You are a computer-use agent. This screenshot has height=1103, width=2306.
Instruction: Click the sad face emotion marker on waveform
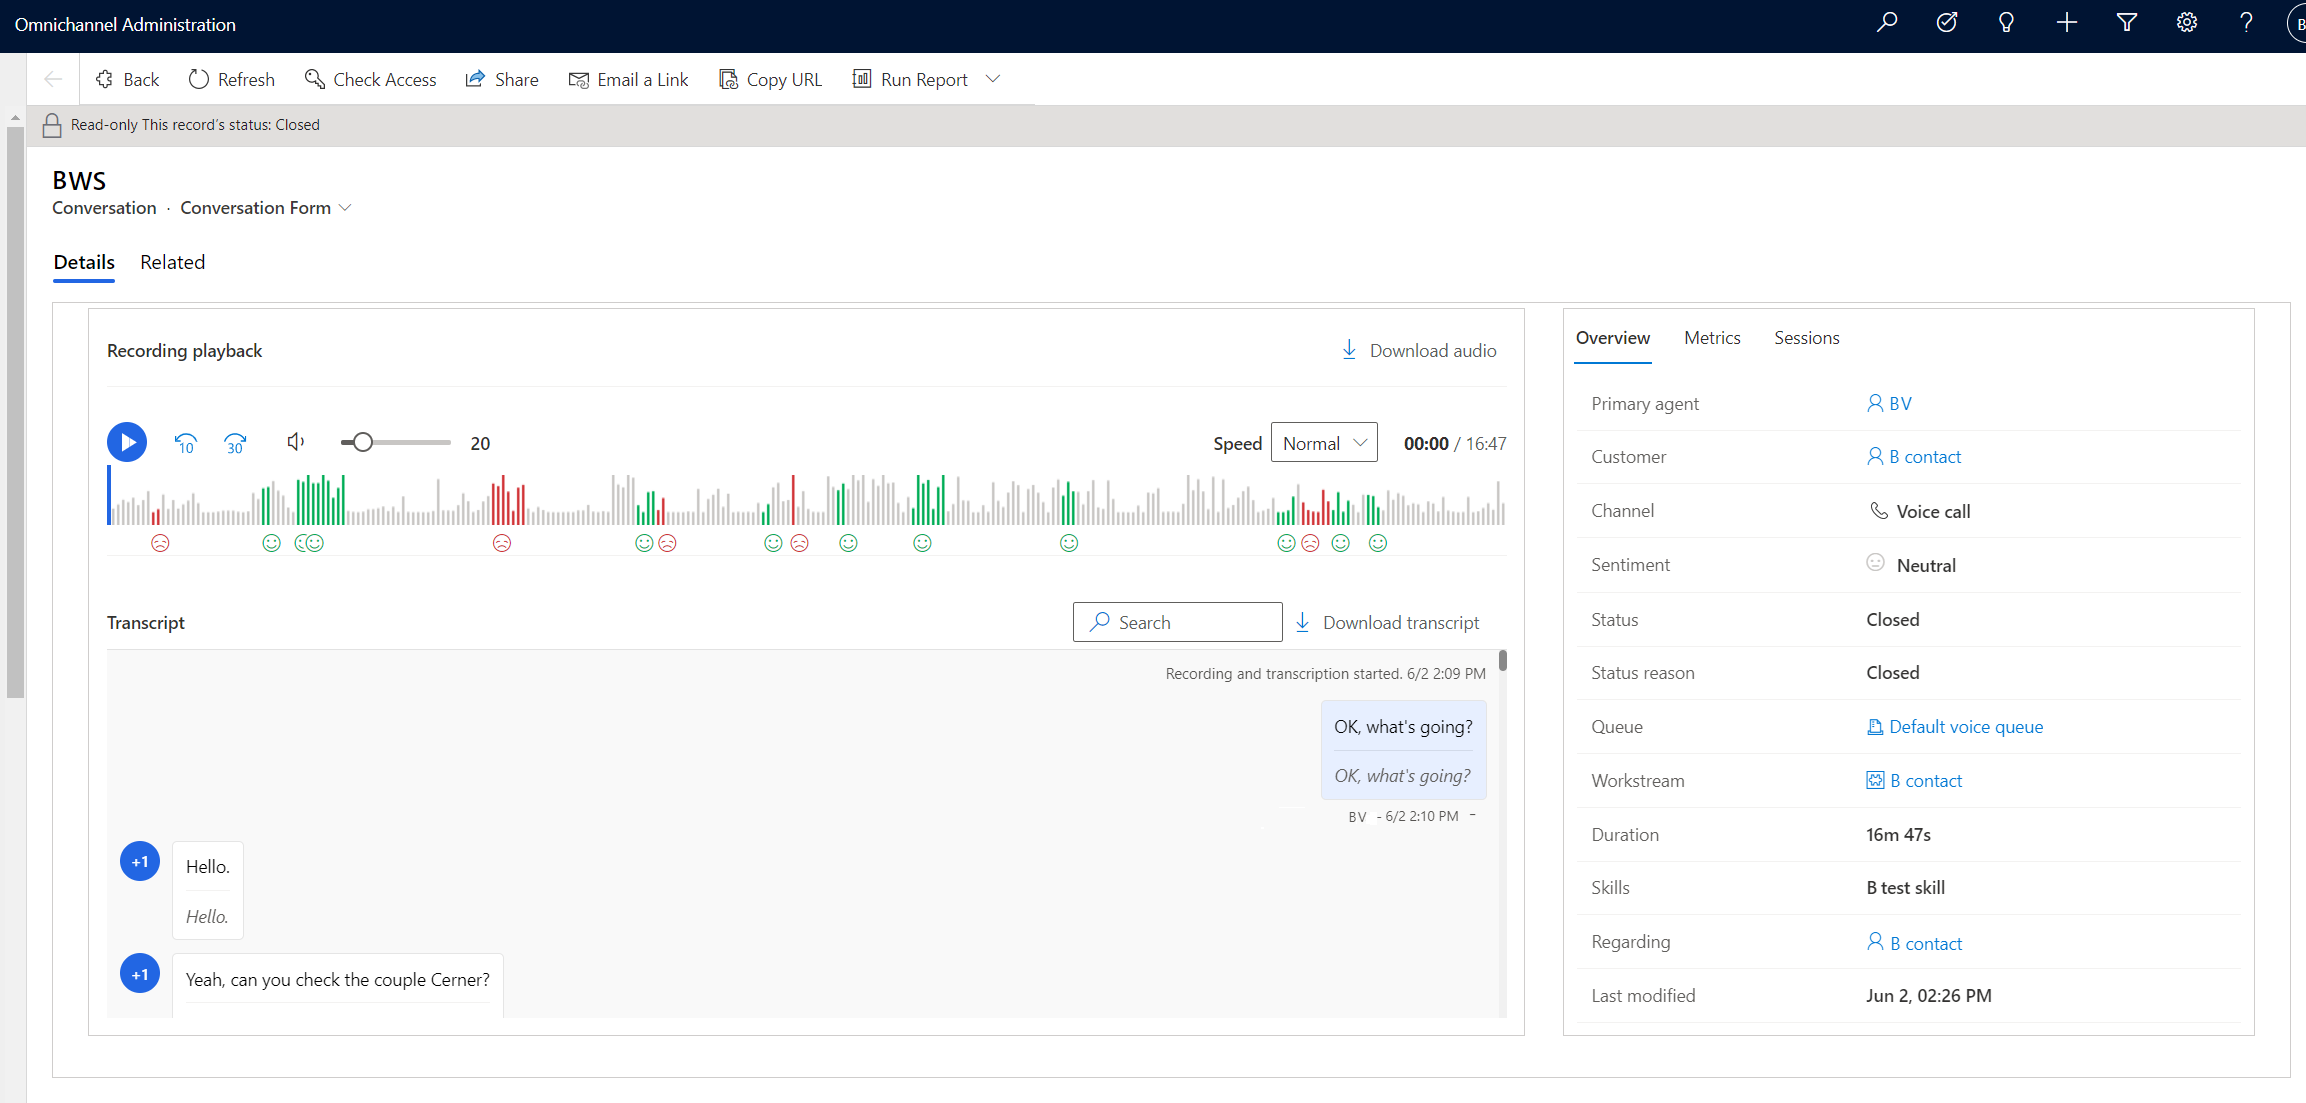(160, 543)
